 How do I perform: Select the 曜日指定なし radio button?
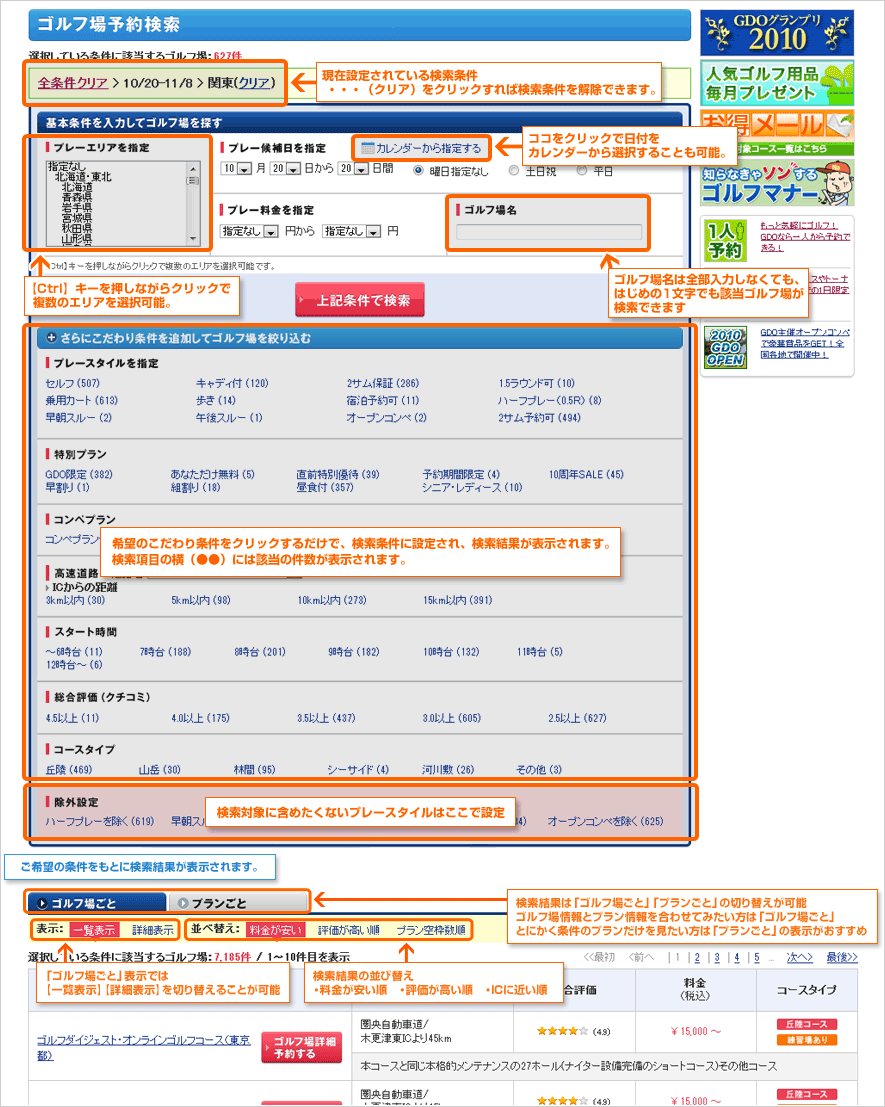point(419,170)
